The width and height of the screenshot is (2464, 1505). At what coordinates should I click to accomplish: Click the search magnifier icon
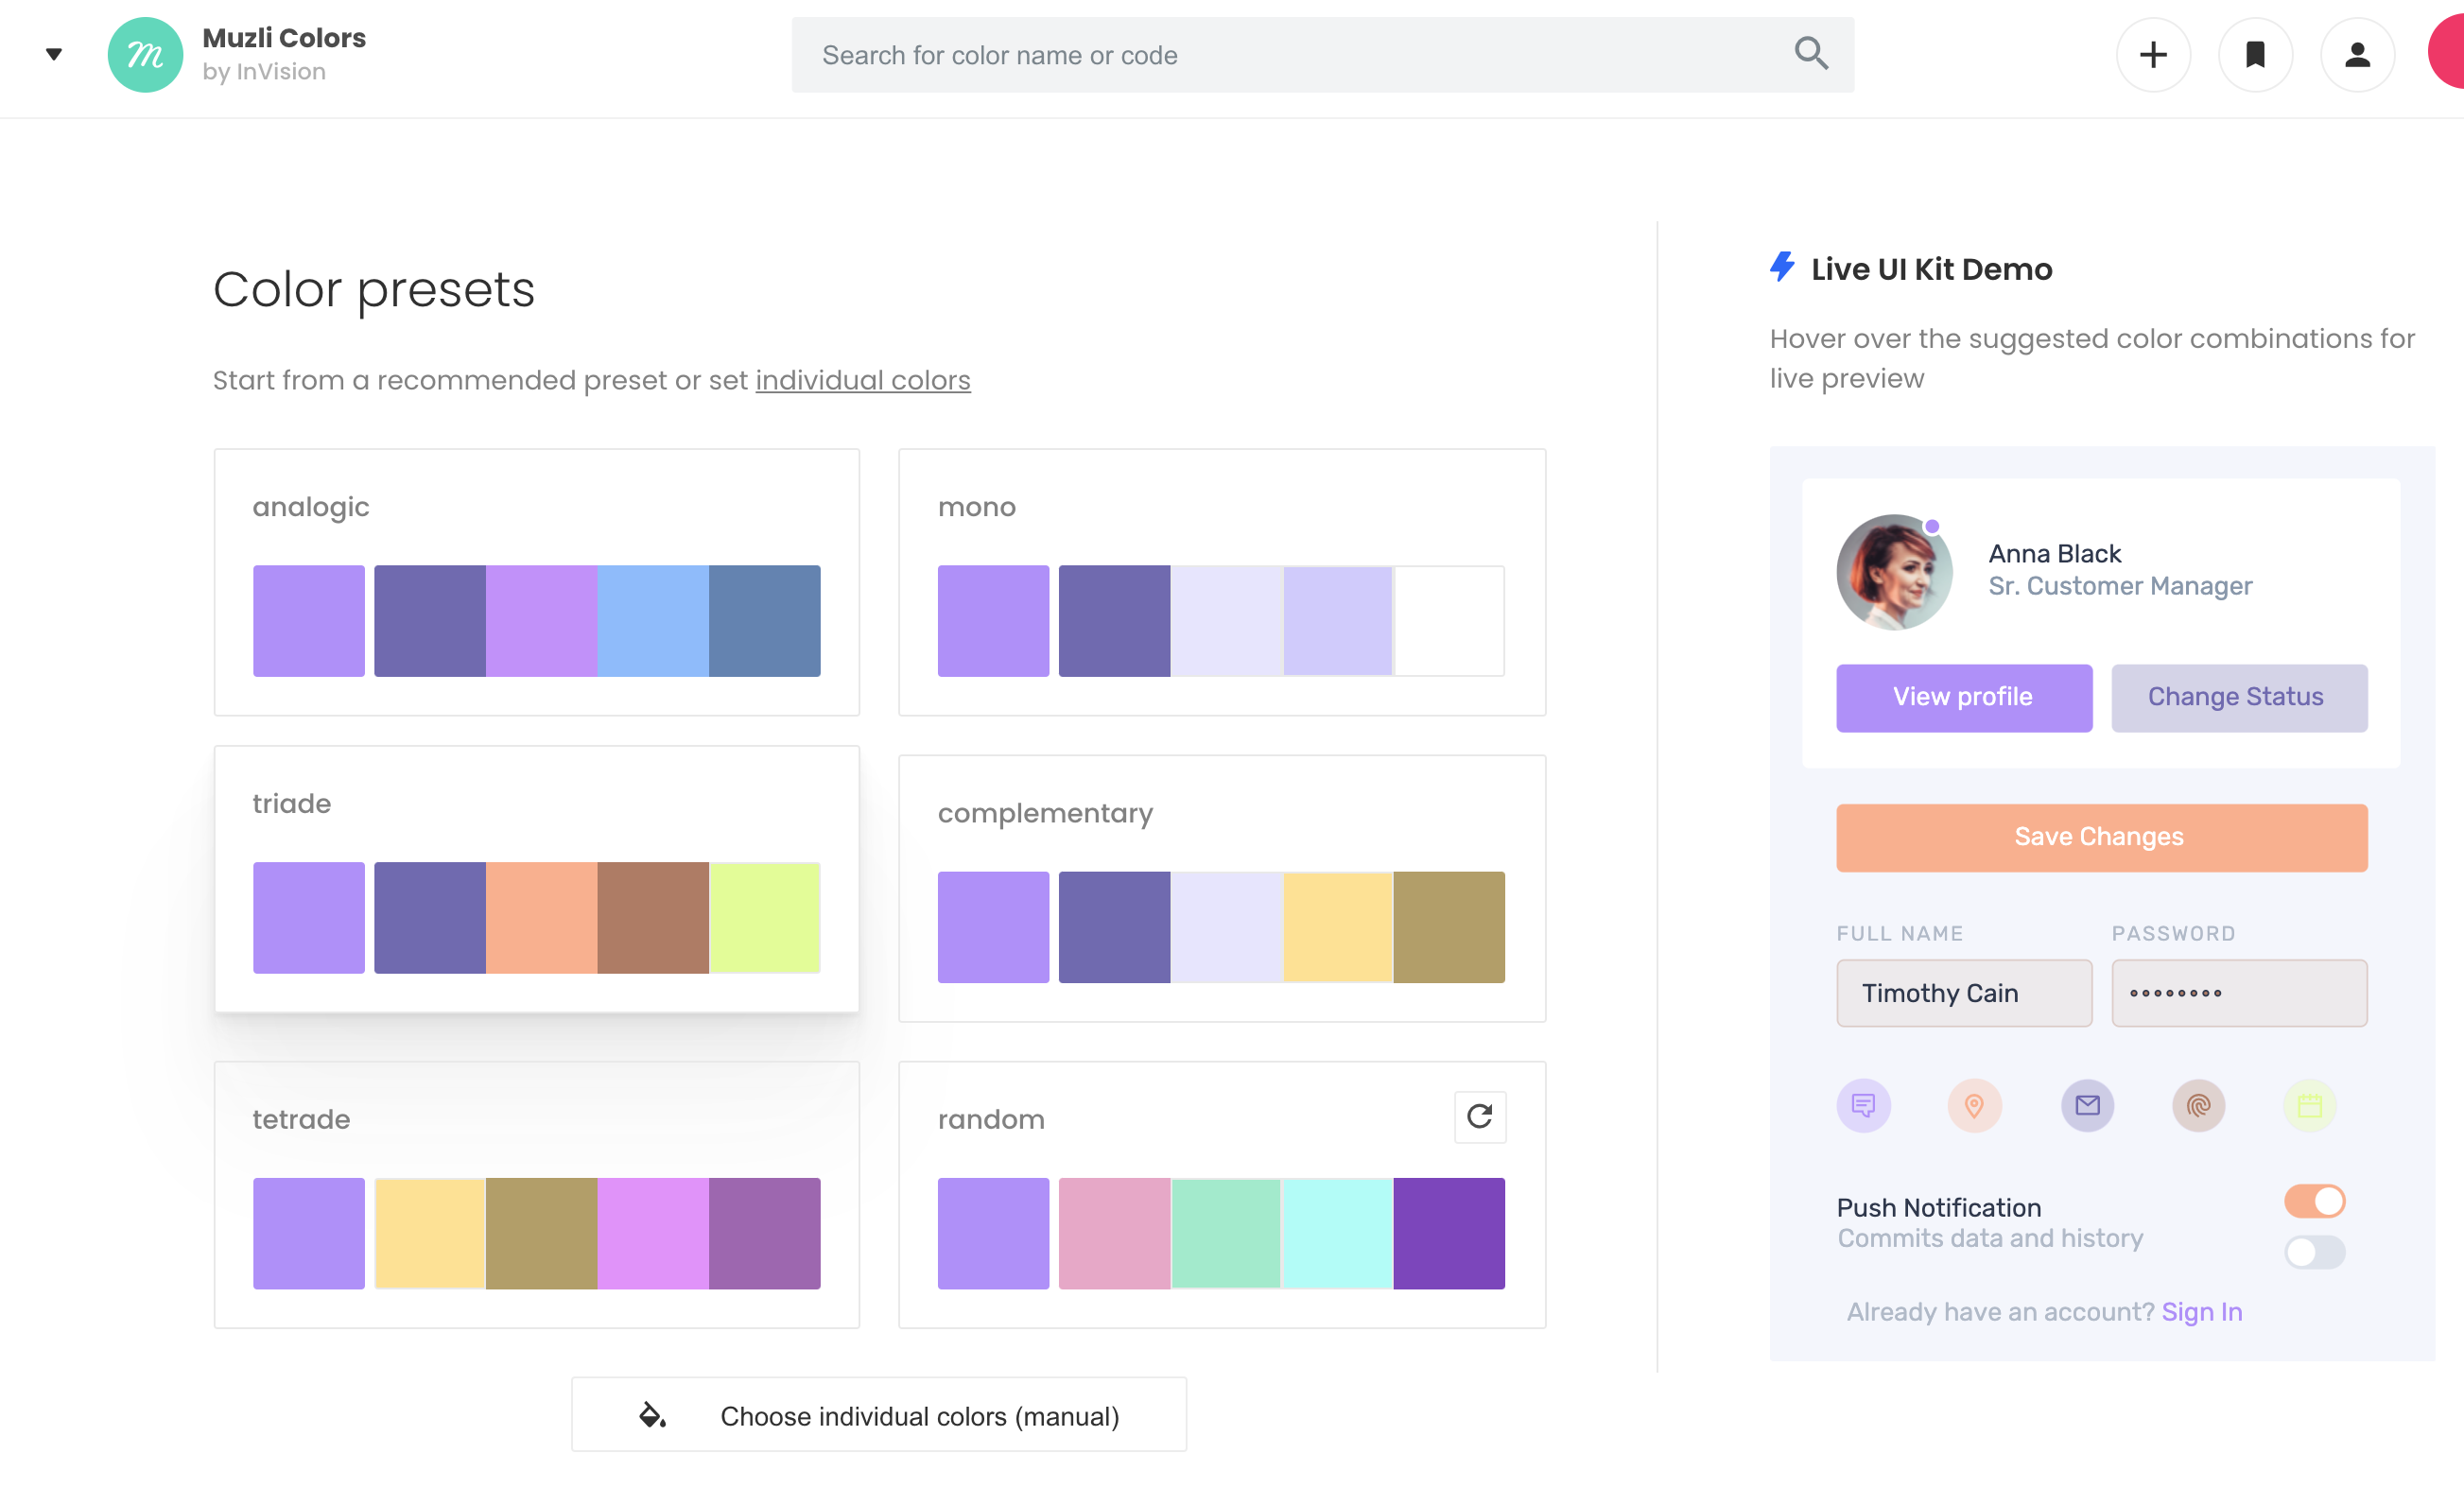pyautogui.click(x=1811, y=55)
